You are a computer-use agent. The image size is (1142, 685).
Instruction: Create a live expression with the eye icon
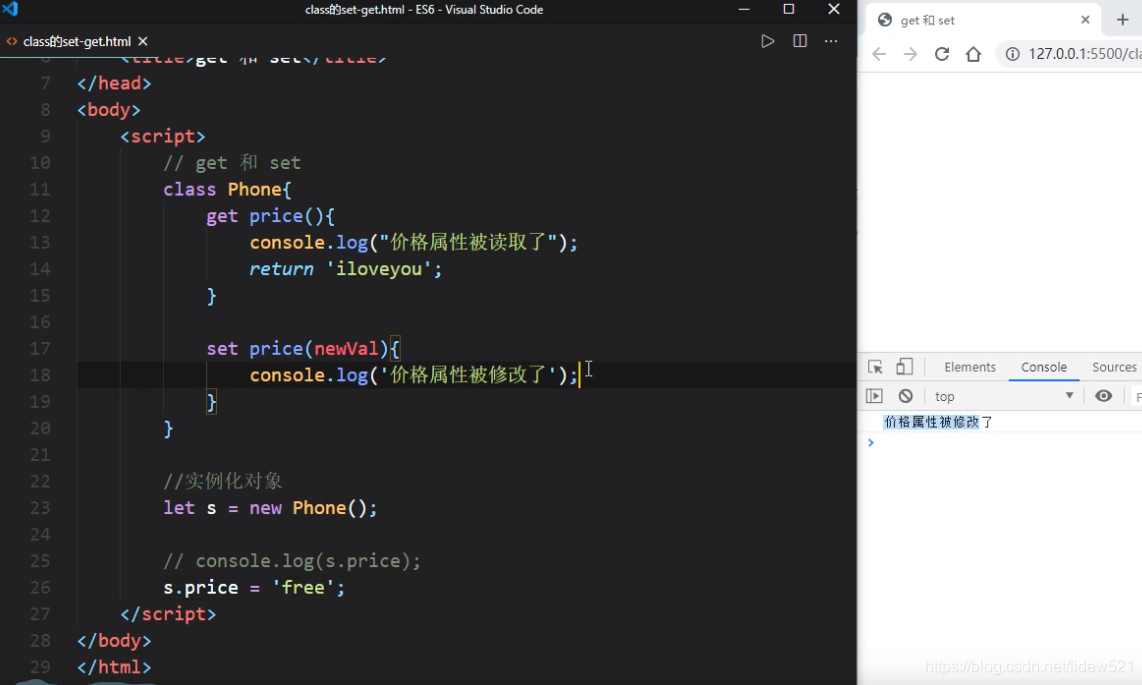point(1103,396)
